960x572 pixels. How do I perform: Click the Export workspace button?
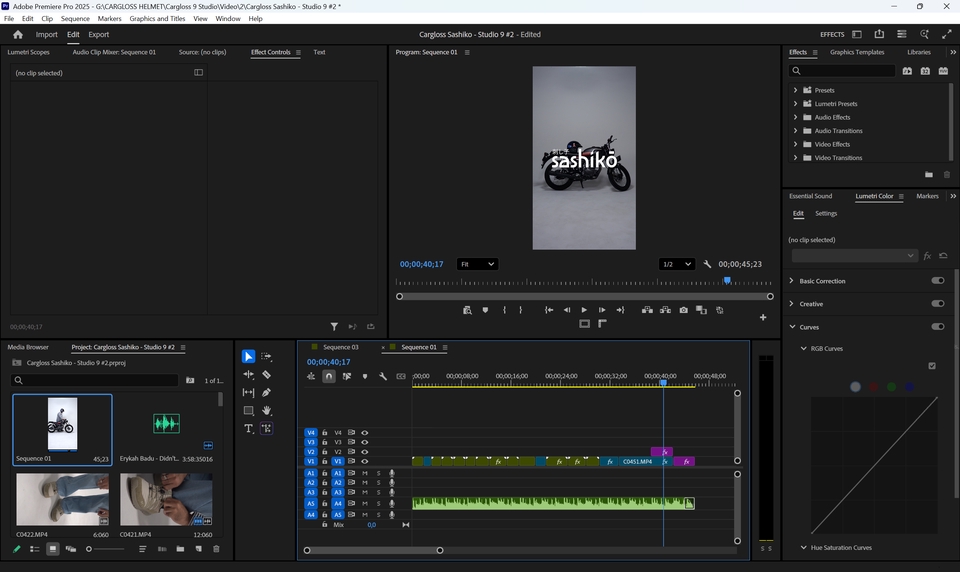pyautogui.click(x=98, y=34)
